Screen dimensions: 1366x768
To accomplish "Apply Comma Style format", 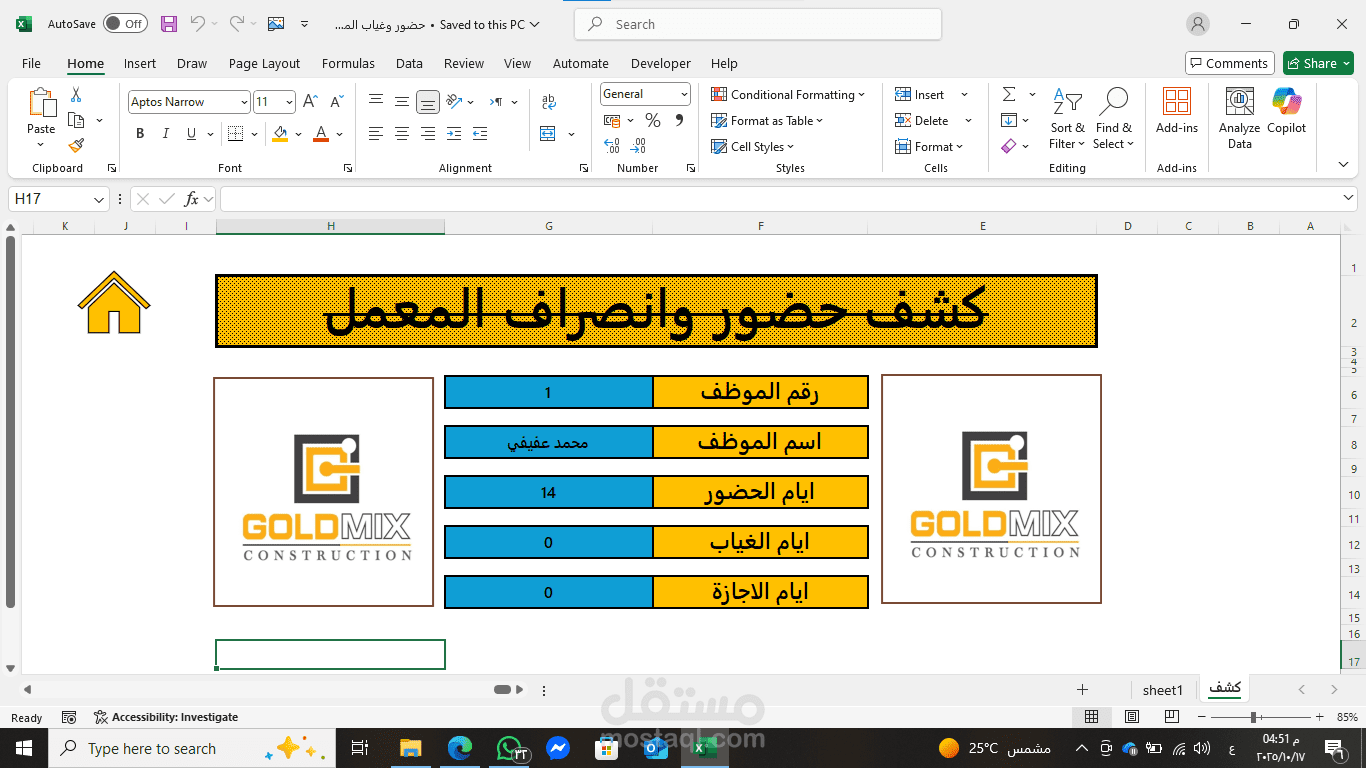I will pyautogui.click(x=680, y=120).
